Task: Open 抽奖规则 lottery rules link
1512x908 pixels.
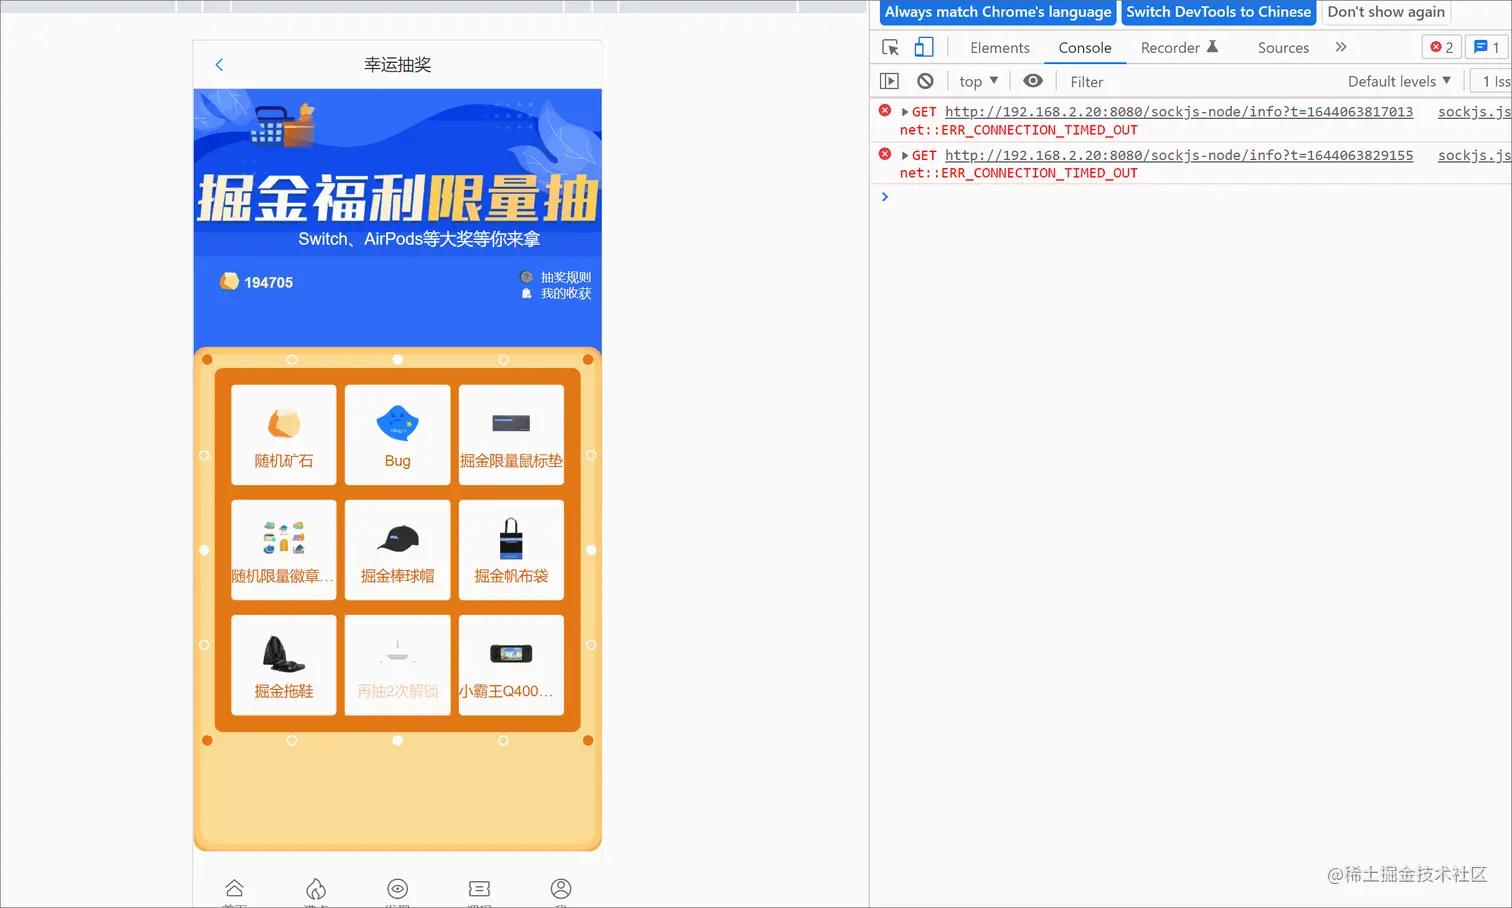Action: pos(566,277)
